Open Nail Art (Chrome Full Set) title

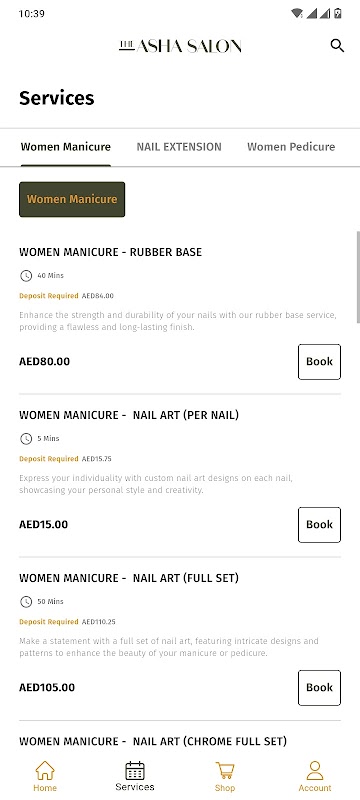(x=153, y=741)
